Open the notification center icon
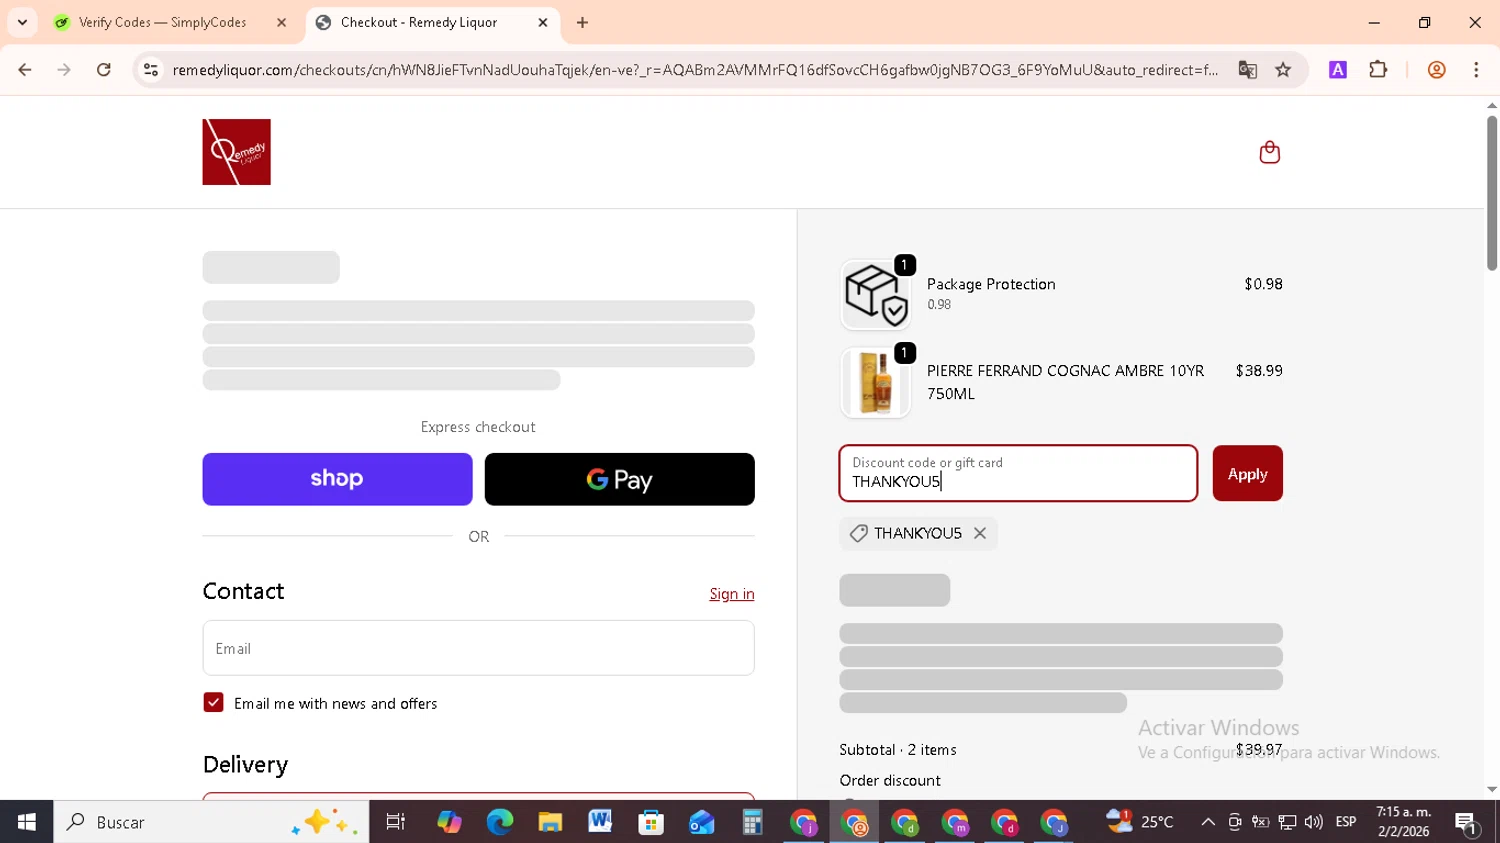Screen dimensions: 1500x843 click(1467, 823)
